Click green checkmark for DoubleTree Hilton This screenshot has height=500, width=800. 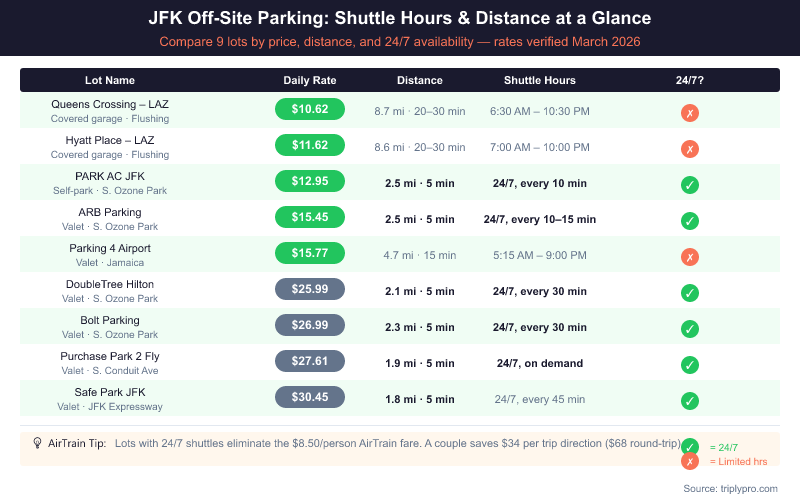[x=690, y=293]
